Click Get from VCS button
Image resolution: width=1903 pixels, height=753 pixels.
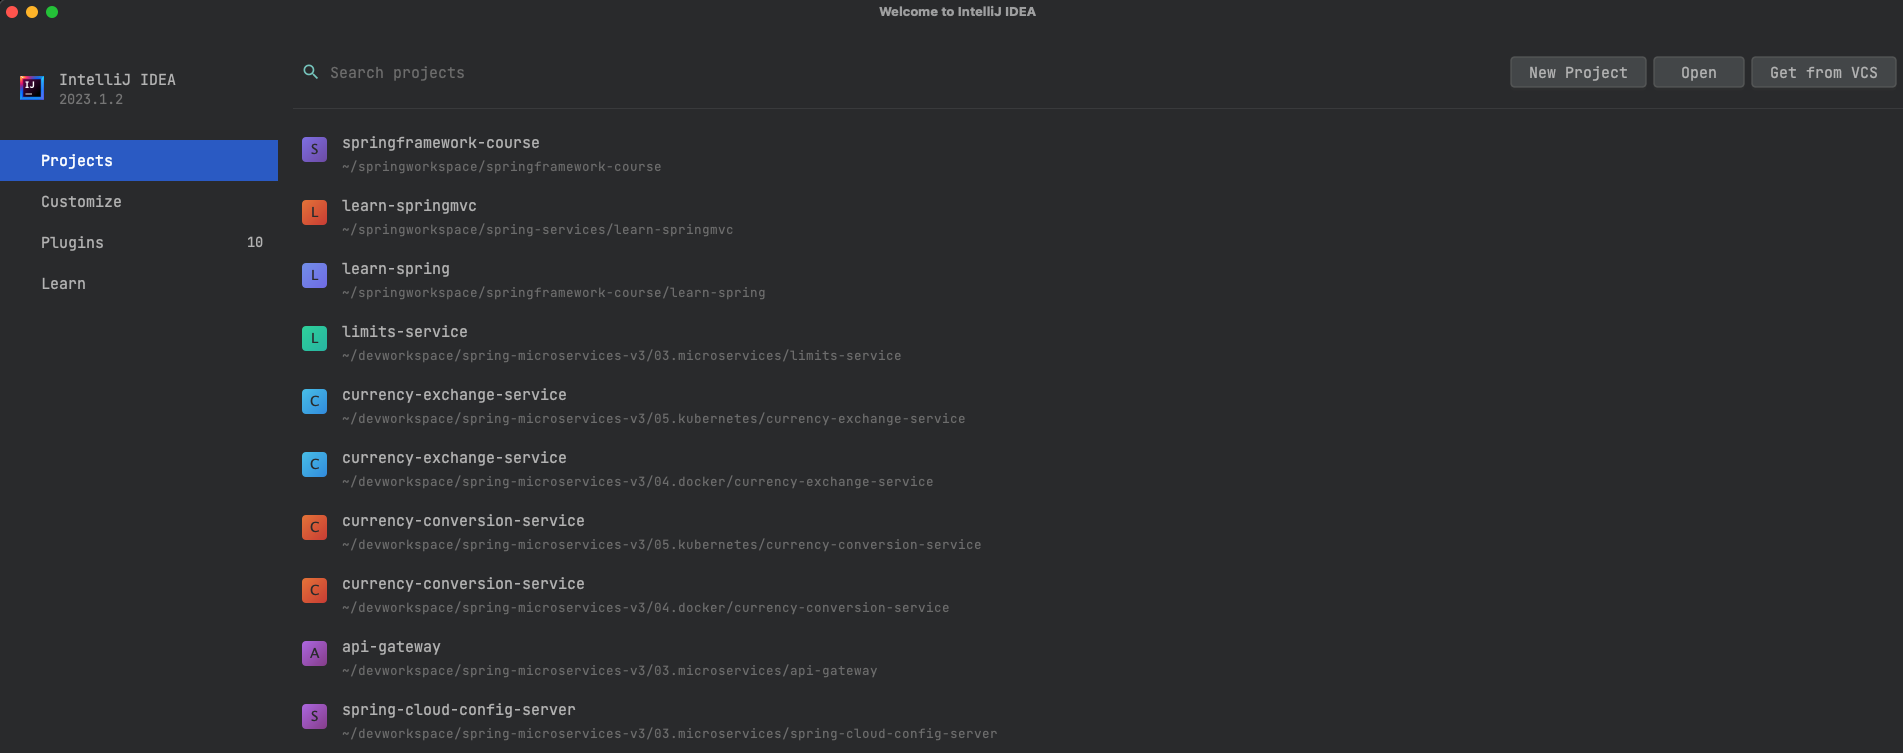point(1824,72)
